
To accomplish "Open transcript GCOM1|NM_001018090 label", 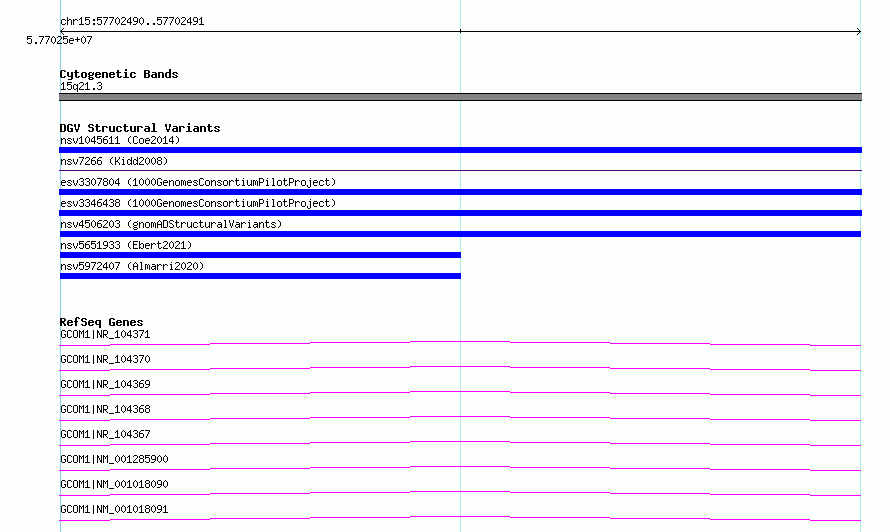I will tap(114, 484).
